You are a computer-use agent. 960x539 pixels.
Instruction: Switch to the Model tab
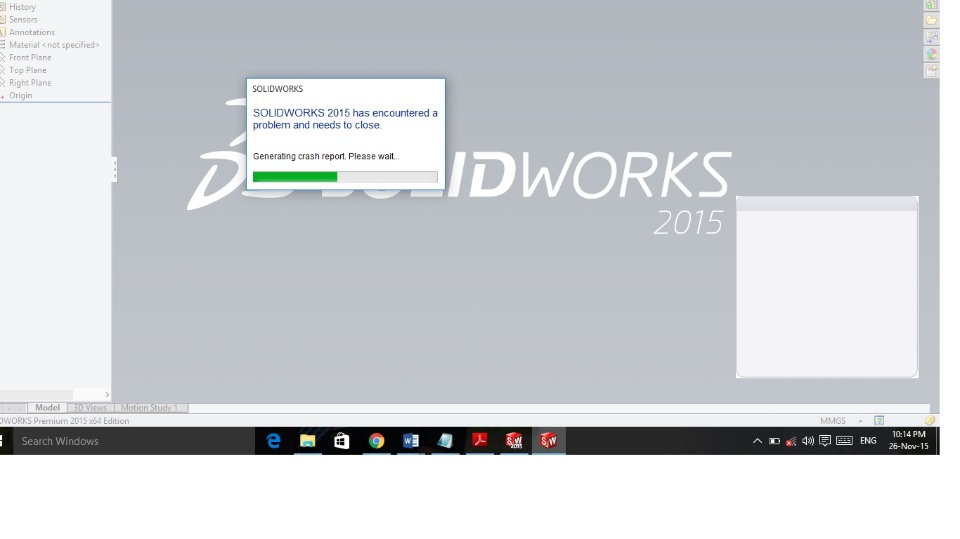[47, 408]
